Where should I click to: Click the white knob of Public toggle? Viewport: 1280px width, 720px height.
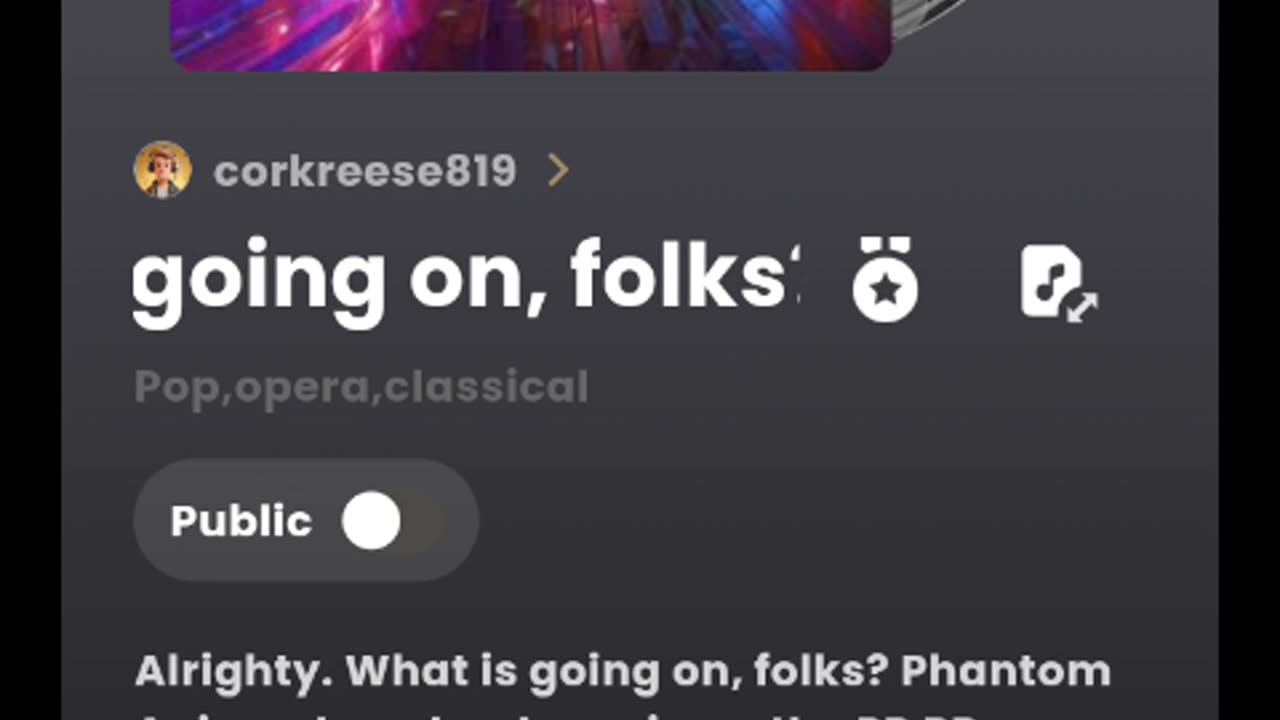371,521
